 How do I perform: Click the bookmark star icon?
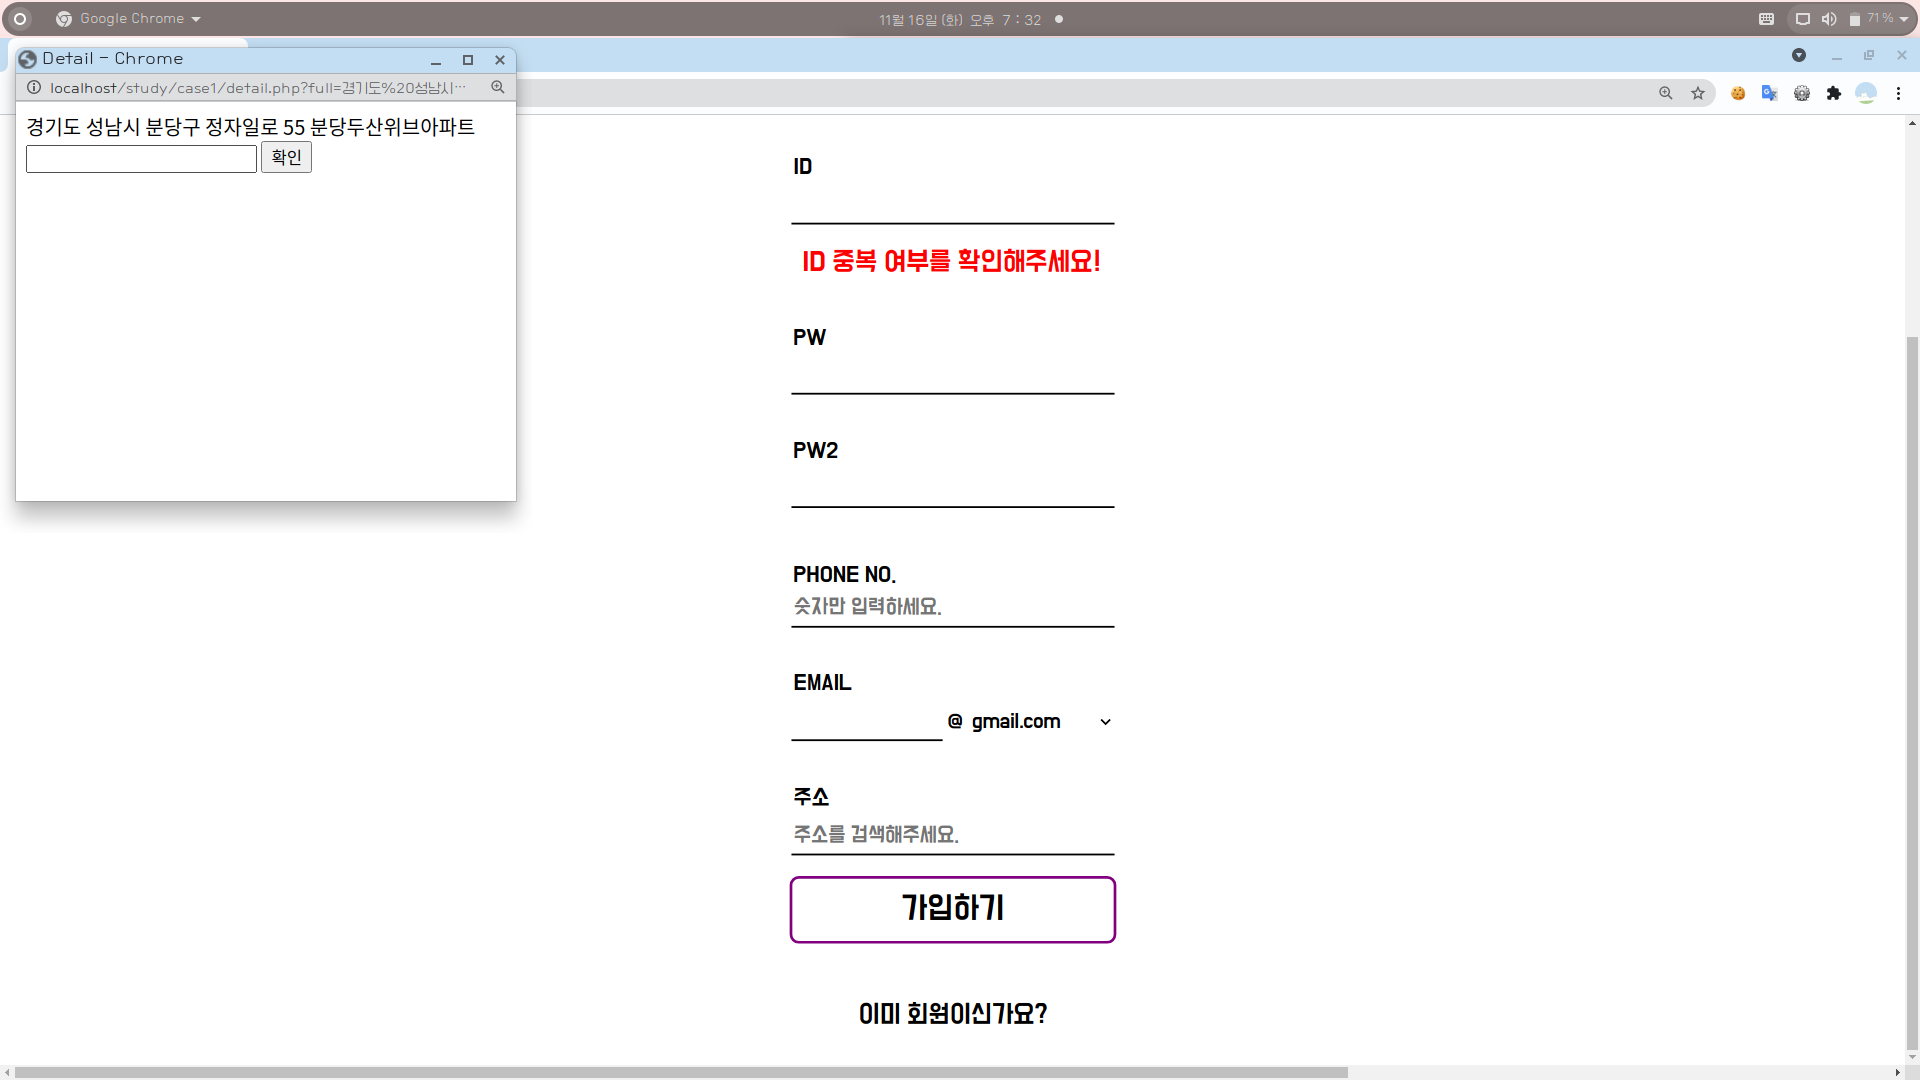coord(1698,93)
